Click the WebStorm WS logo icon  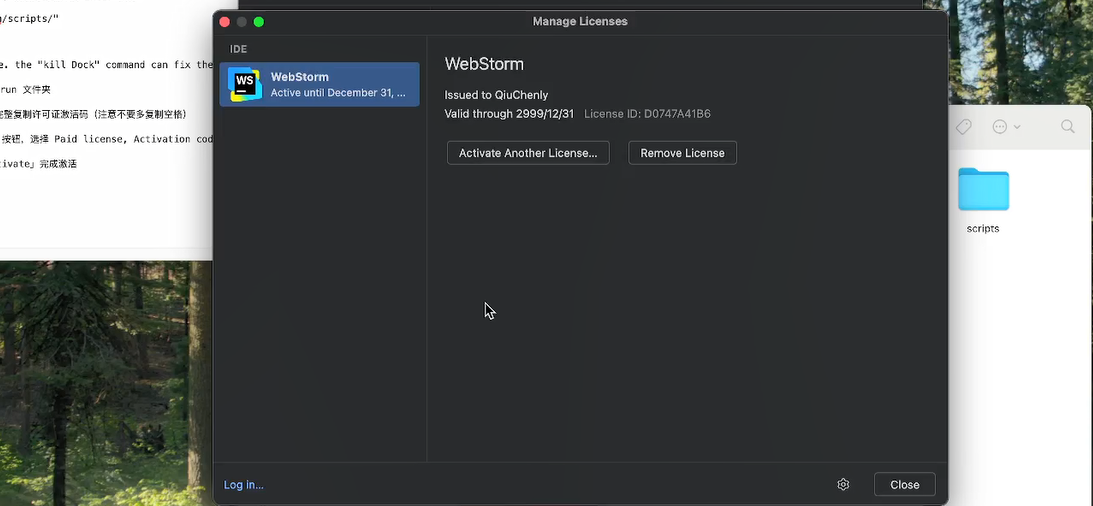tap(245, 84)
